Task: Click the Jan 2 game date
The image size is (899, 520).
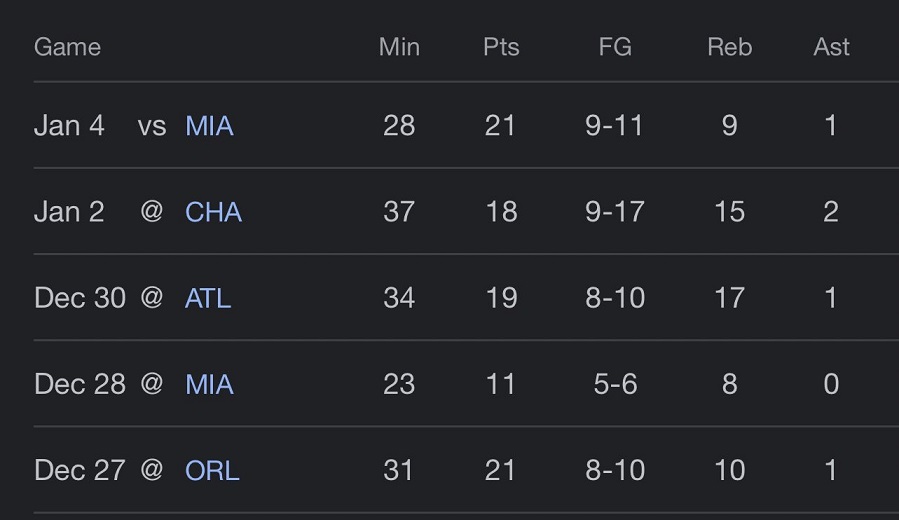Action: pos(69,212)
